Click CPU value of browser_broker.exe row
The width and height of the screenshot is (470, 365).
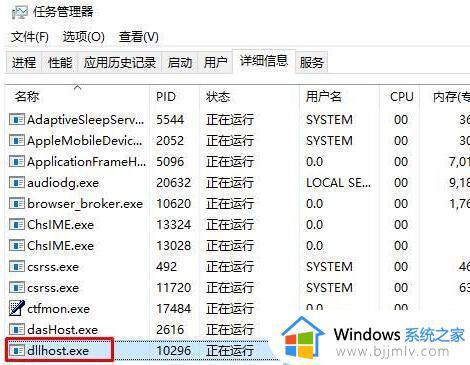point(401,203)
